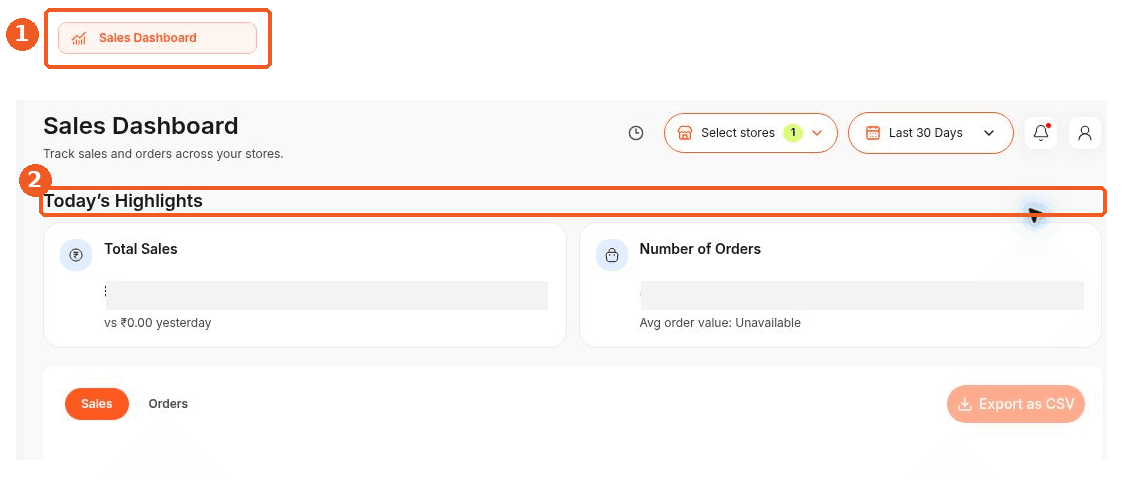Click the Total Sales card title
1123x480 pixels.
pyautogui.click(x=141, y=249)
